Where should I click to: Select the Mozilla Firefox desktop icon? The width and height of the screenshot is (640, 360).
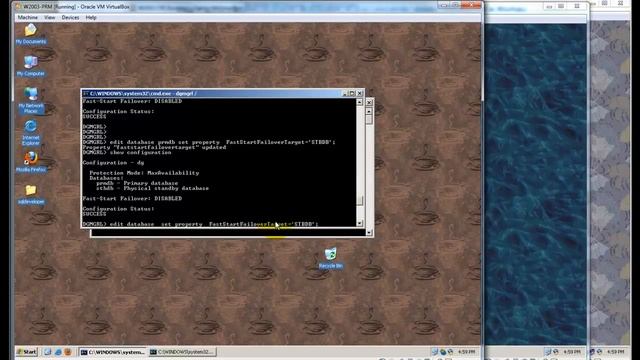point(31,162)
